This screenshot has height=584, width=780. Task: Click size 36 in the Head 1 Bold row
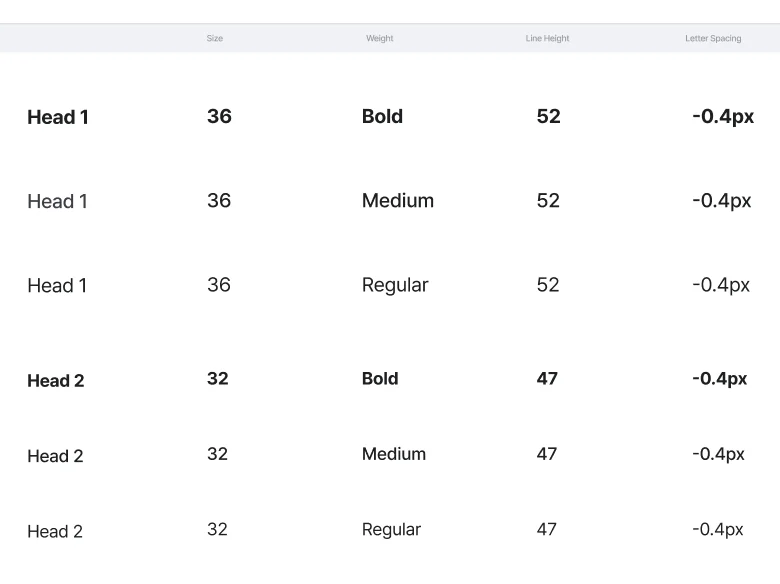[x=219, y=116]
